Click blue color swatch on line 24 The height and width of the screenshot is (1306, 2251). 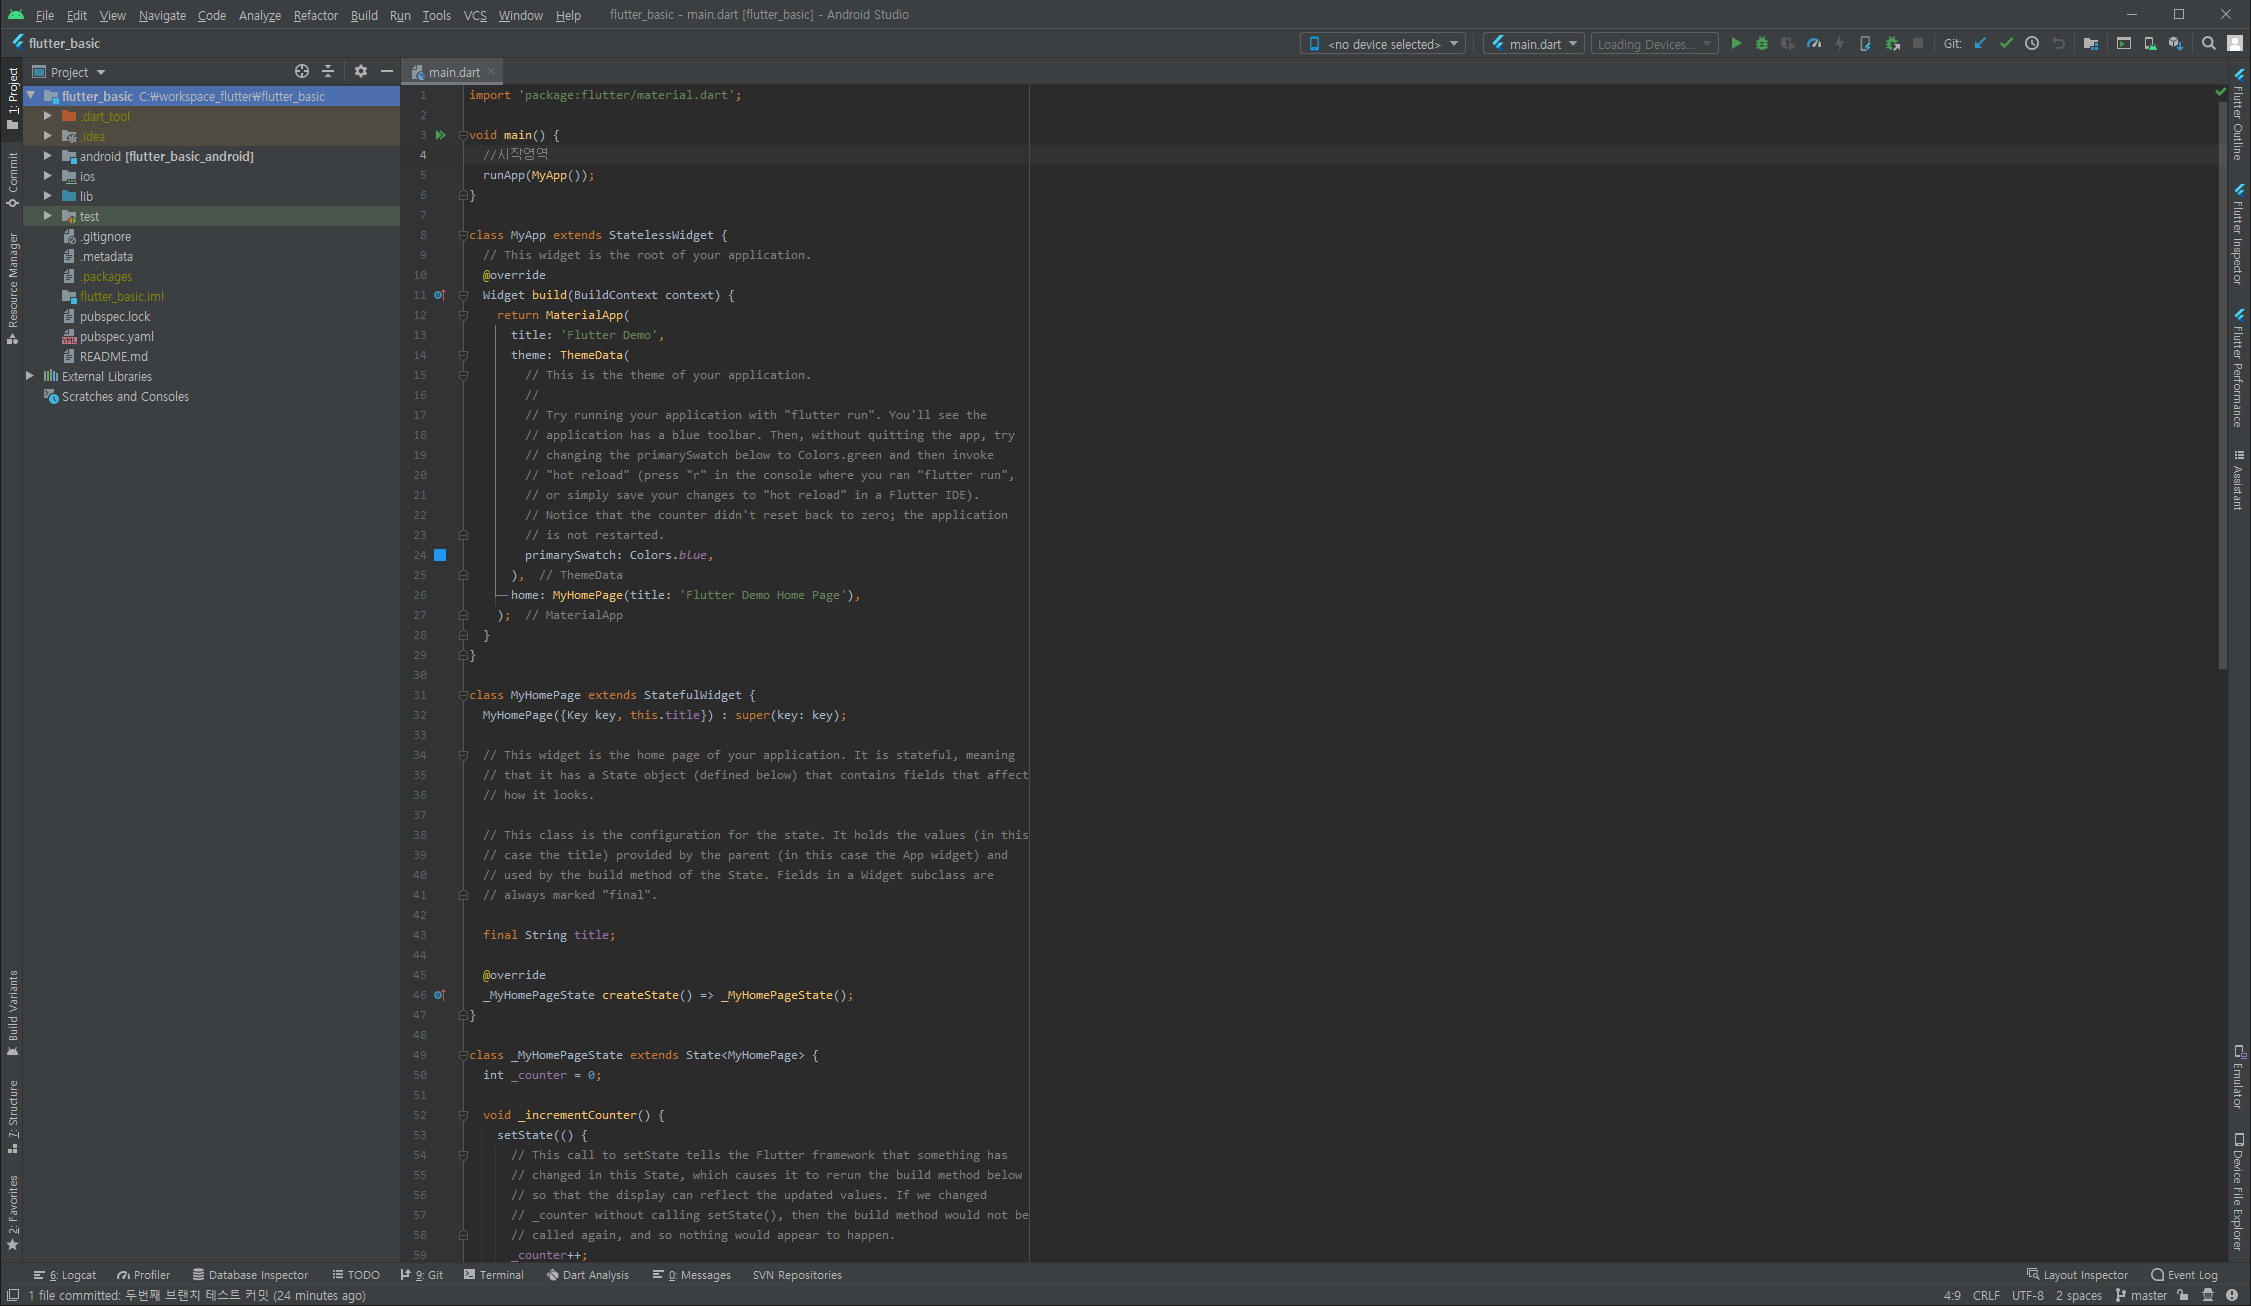[440, 555]
